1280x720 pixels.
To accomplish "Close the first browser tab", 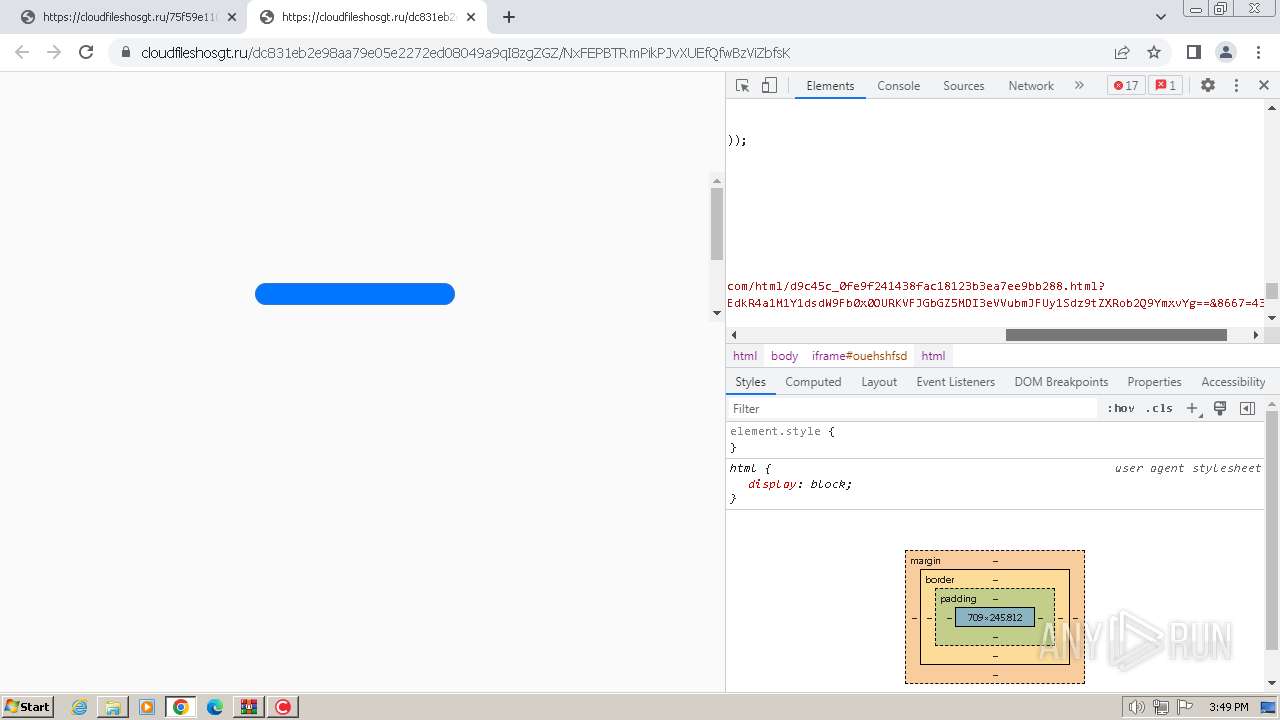I will (232, 17).
